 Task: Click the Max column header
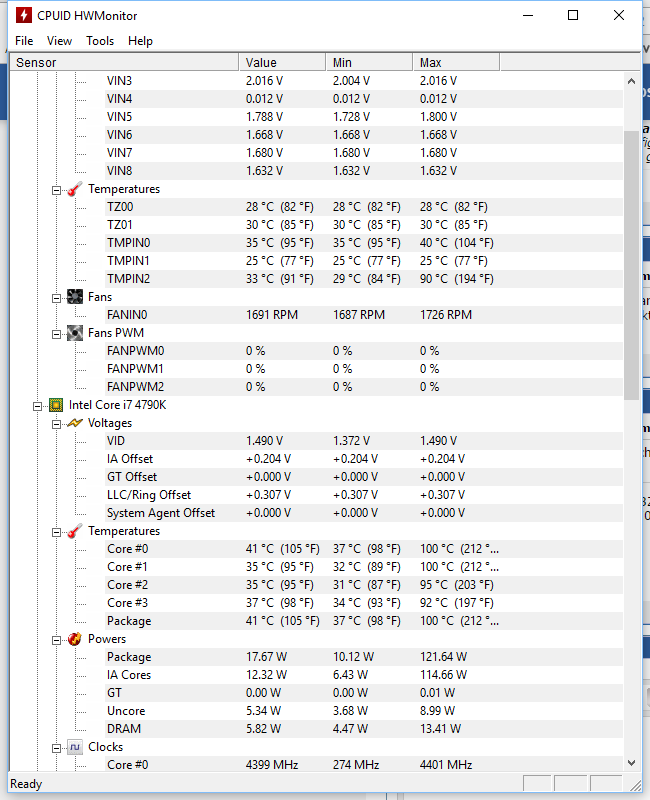click(456, 62)
